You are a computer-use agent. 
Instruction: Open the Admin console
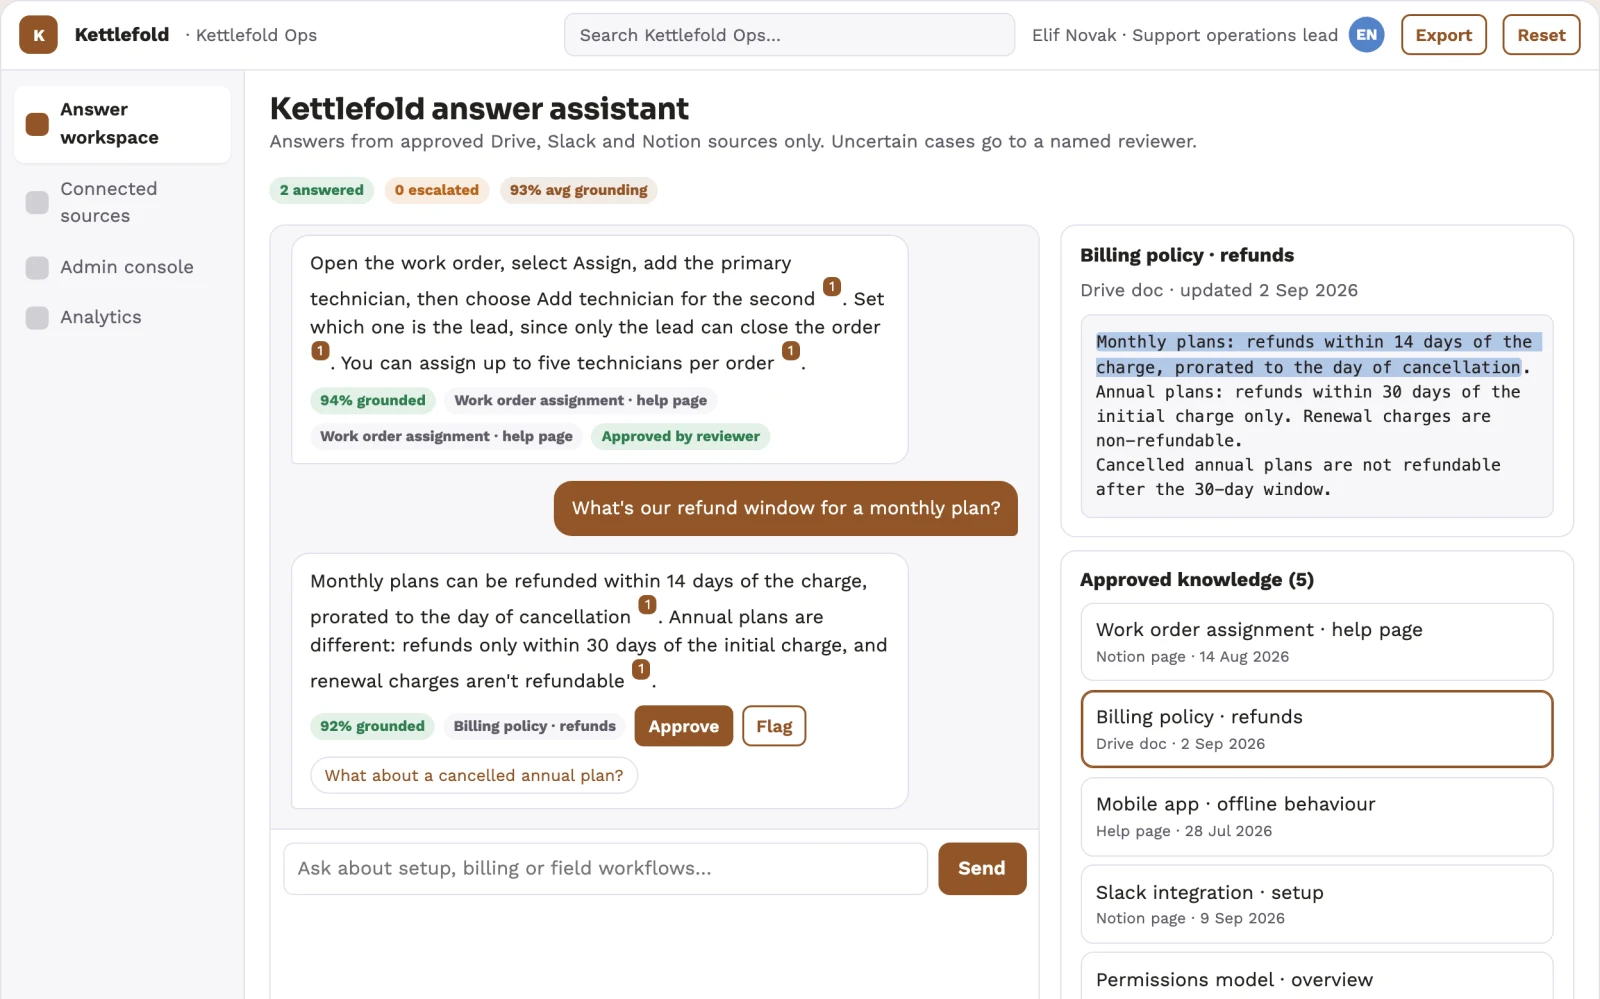point(122,268)
